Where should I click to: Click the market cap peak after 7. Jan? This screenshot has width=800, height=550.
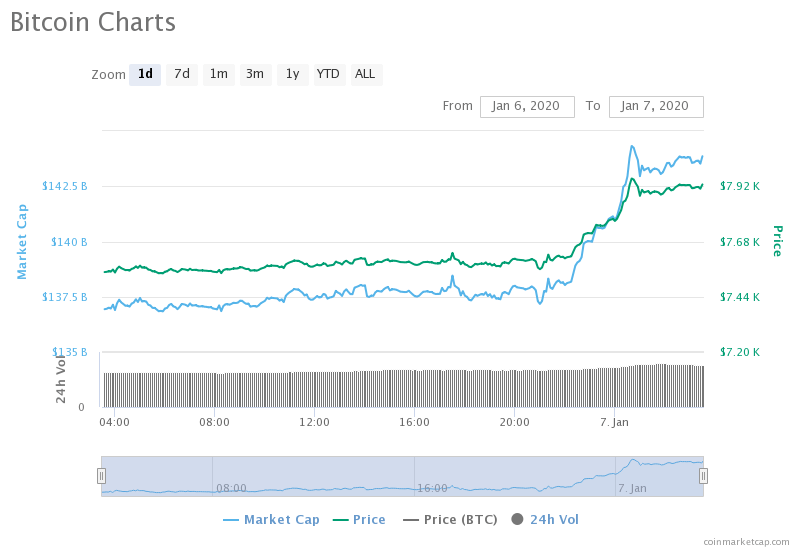pyautogui.click(x=632, y=146)
